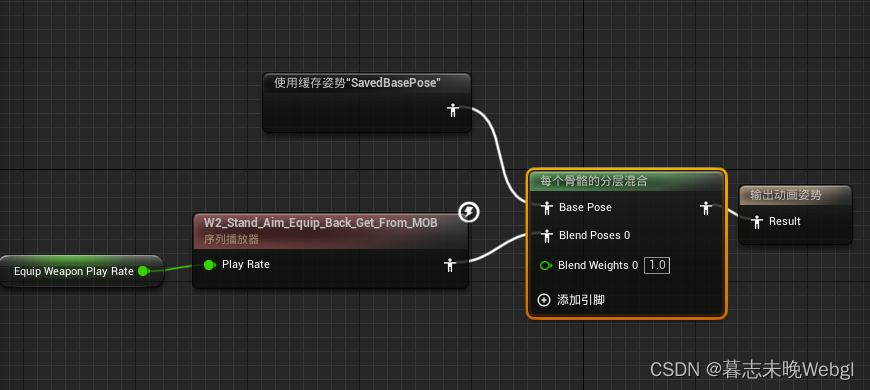Click the Equip Weapon Play Rate output pin
Screen dimensions: 870x390
[143, 271]
